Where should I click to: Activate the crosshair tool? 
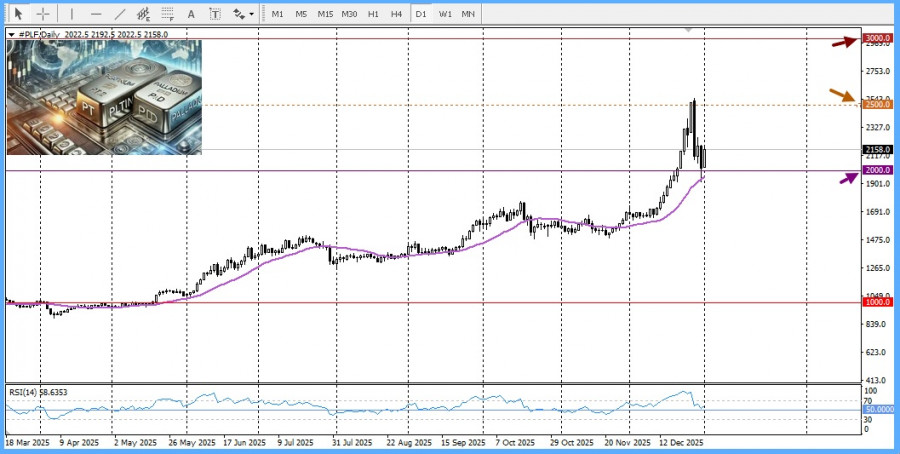tap(43, 14)
